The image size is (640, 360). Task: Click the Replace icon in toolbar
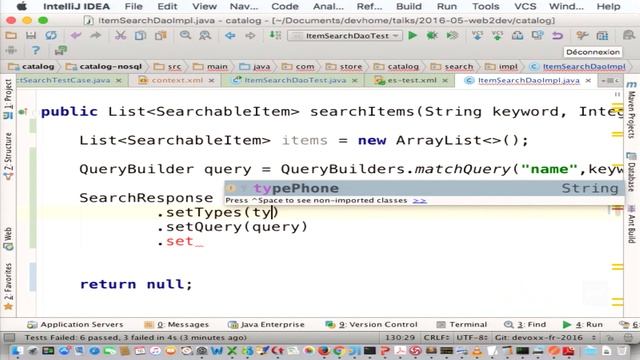pos(205,36)
